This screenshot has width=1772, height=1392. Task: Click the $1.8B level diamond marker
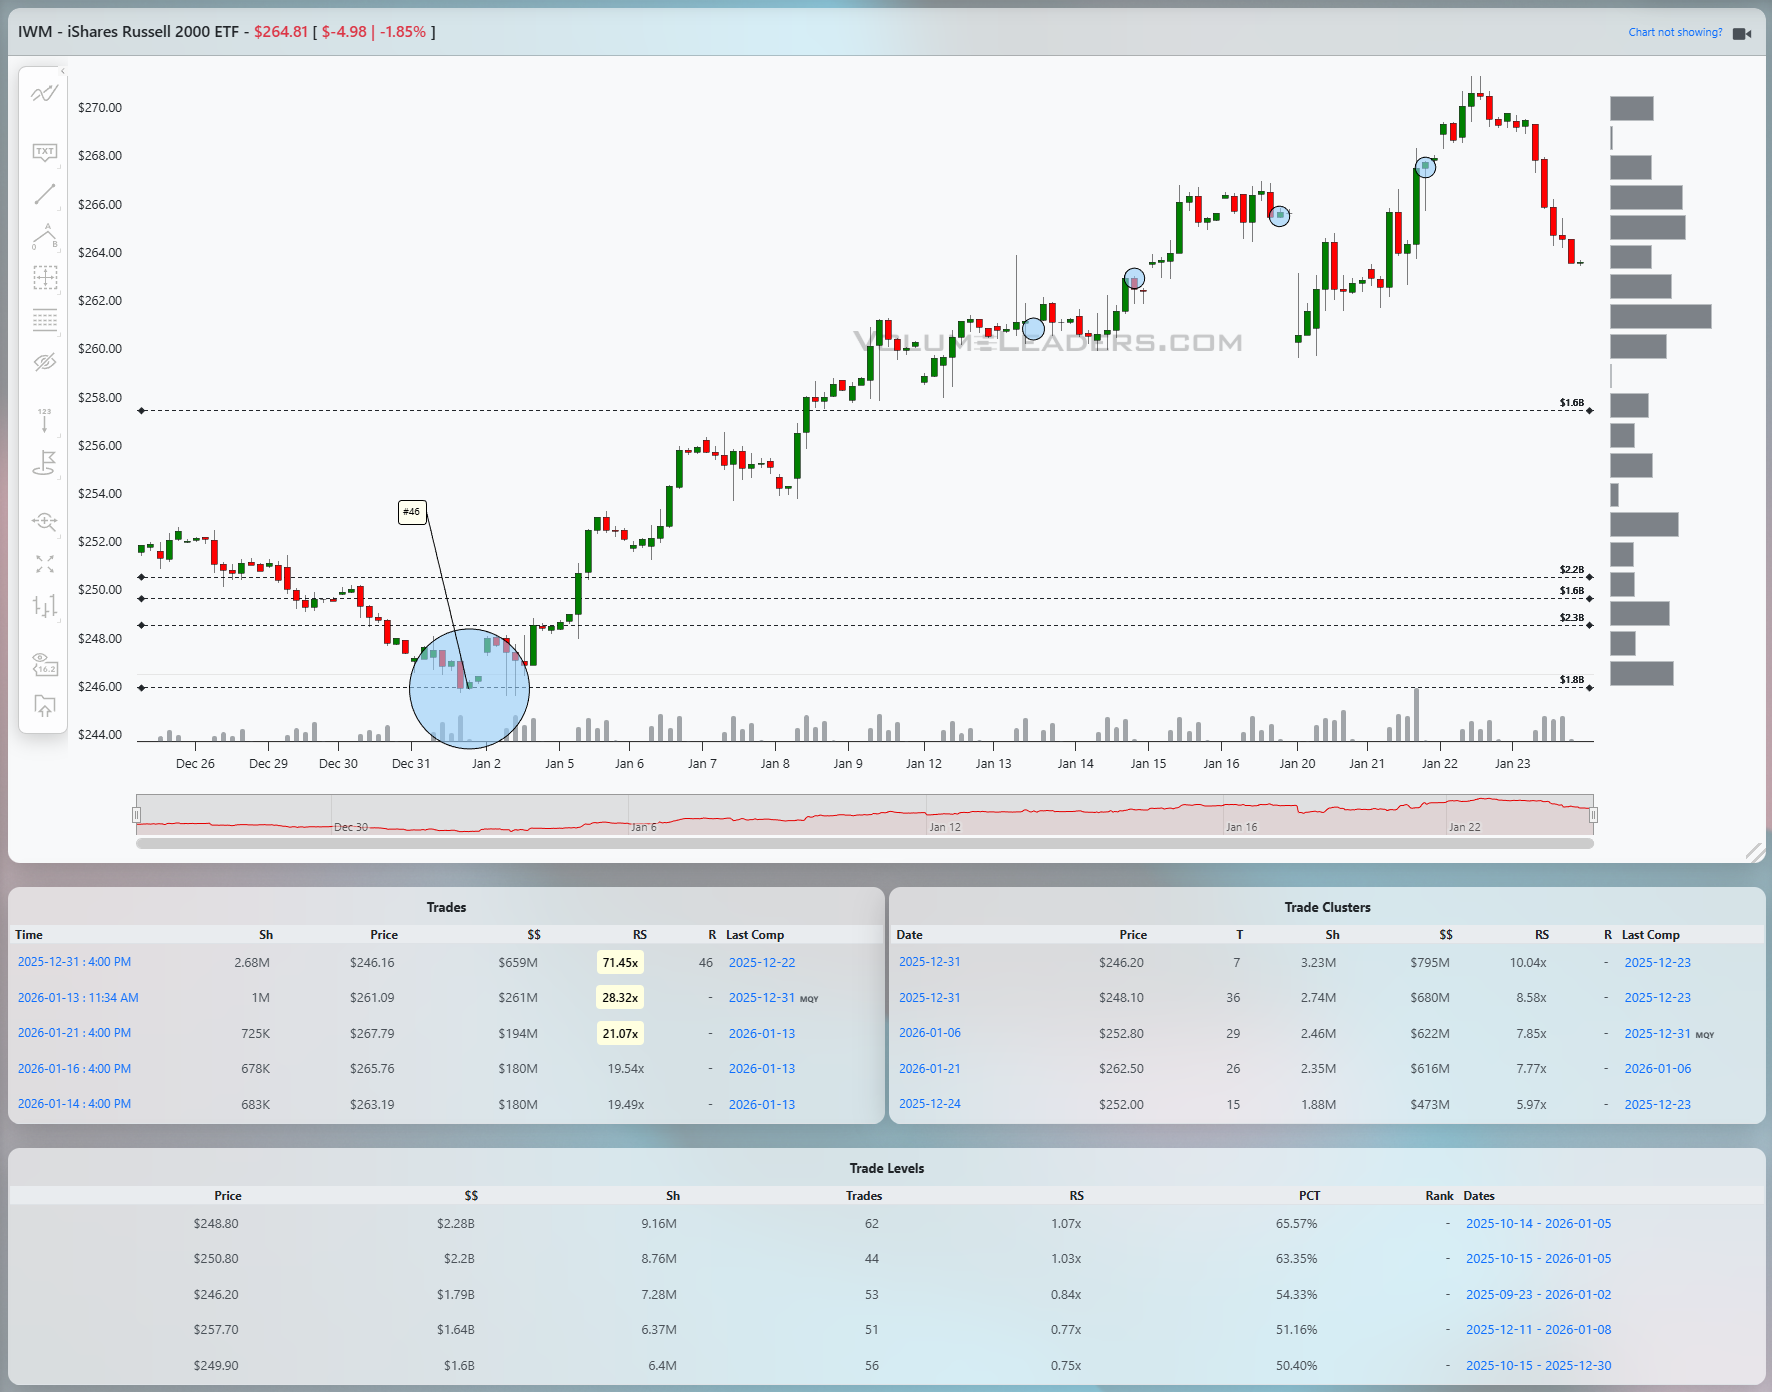(x=1590, y=688)
